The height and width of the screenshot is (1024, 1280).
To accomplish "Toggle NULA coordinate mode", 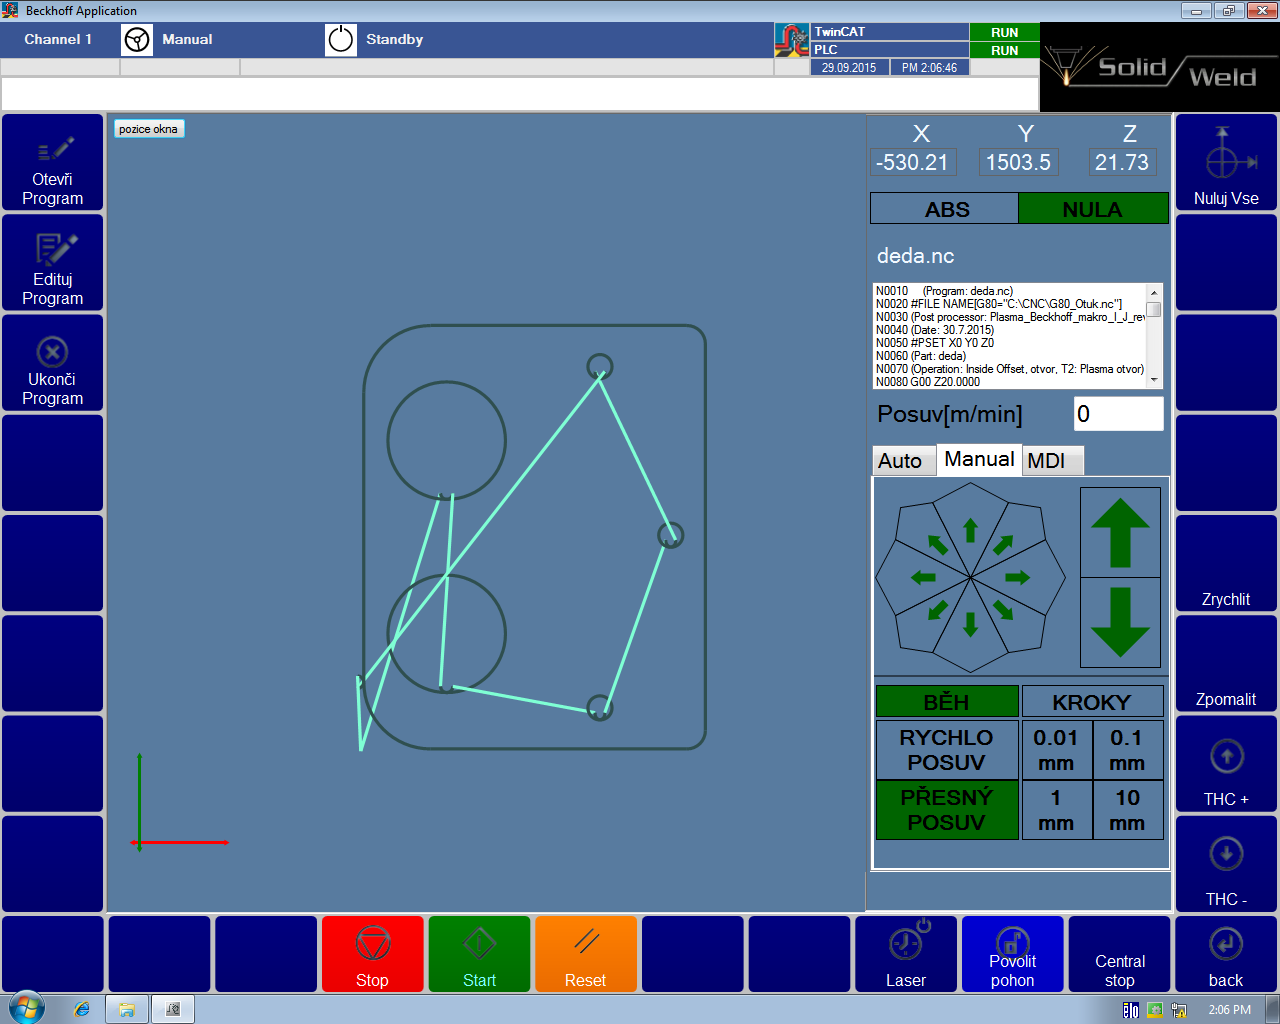I will pyautogui.click(x=1092, y=209).
